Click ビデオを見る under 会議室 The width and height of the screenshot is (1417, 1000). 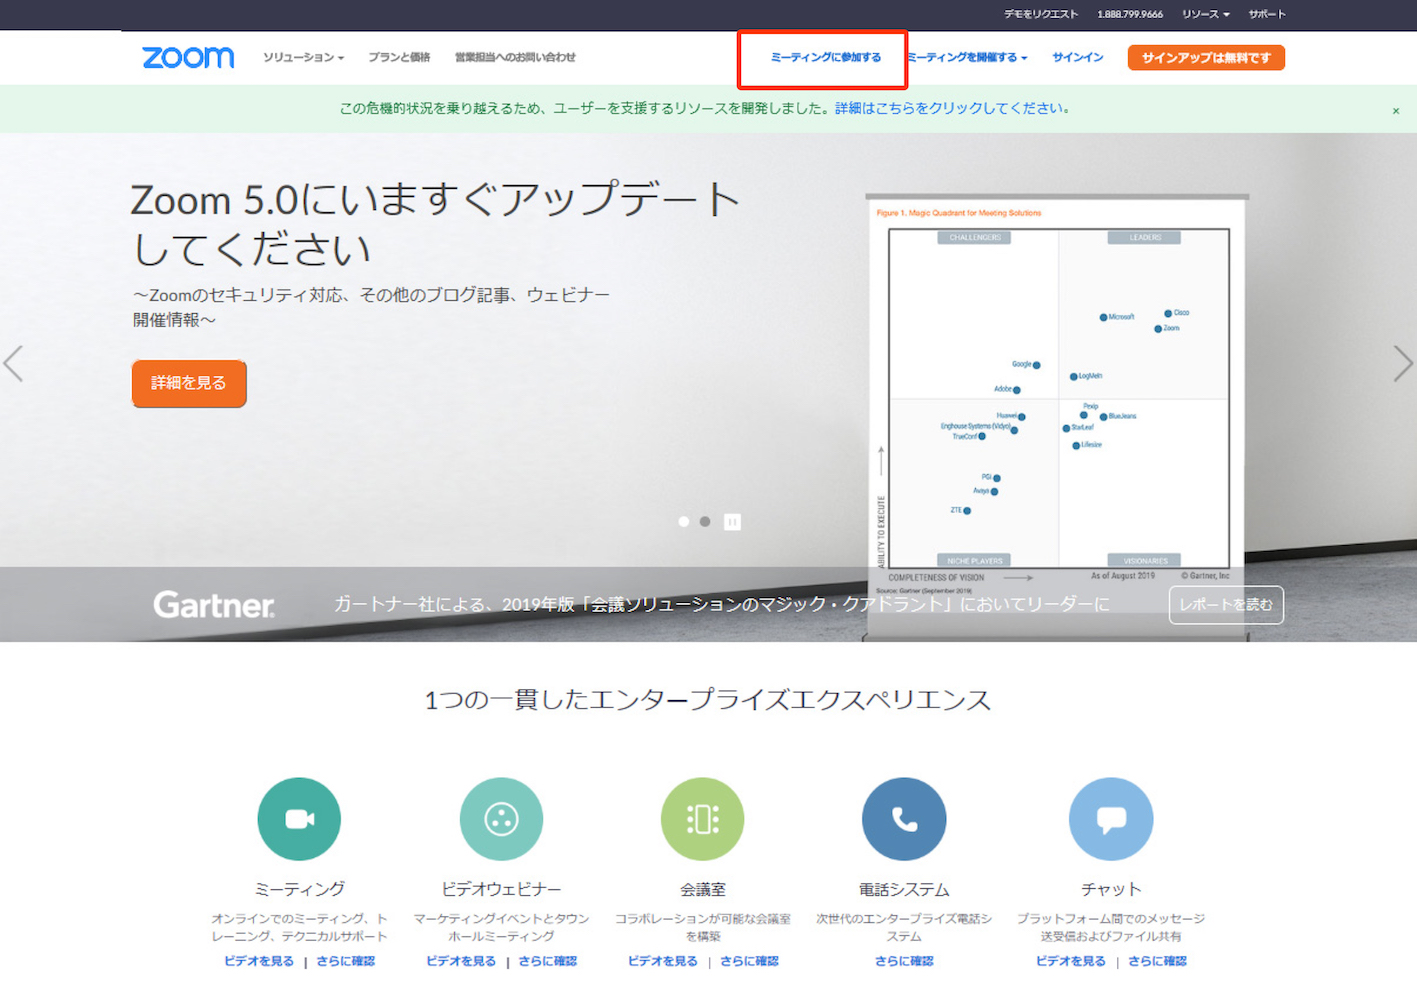[x=663, y=961]
